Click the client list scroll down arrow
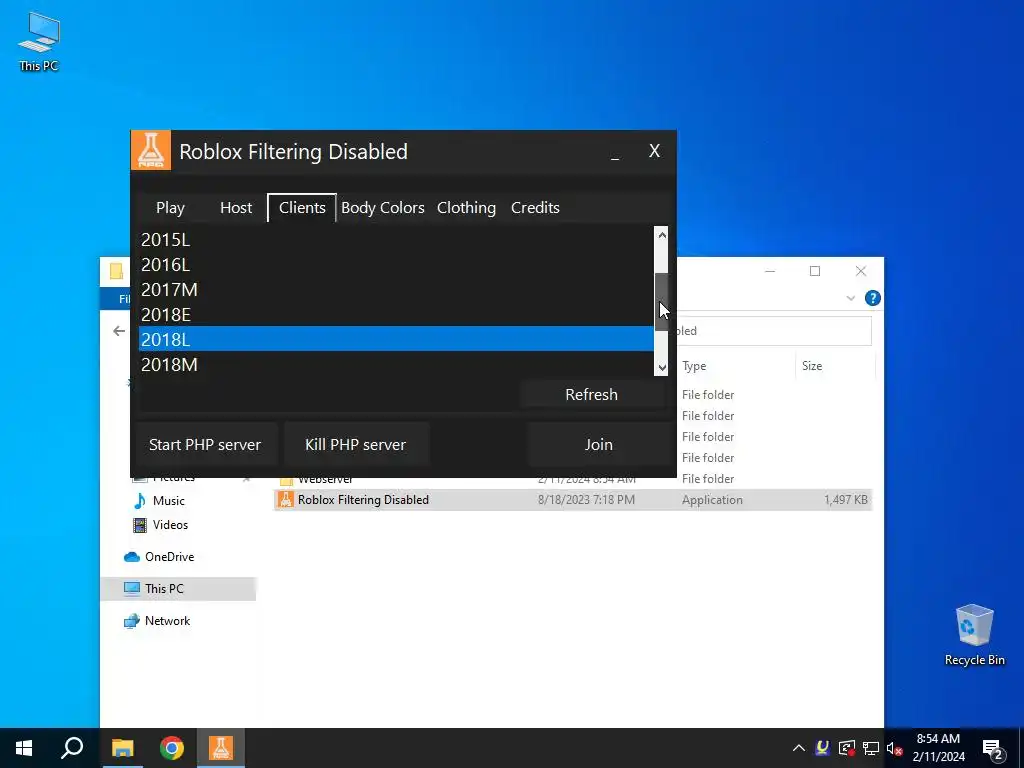The image size is (1024, 768). click(x=662, y=368)
